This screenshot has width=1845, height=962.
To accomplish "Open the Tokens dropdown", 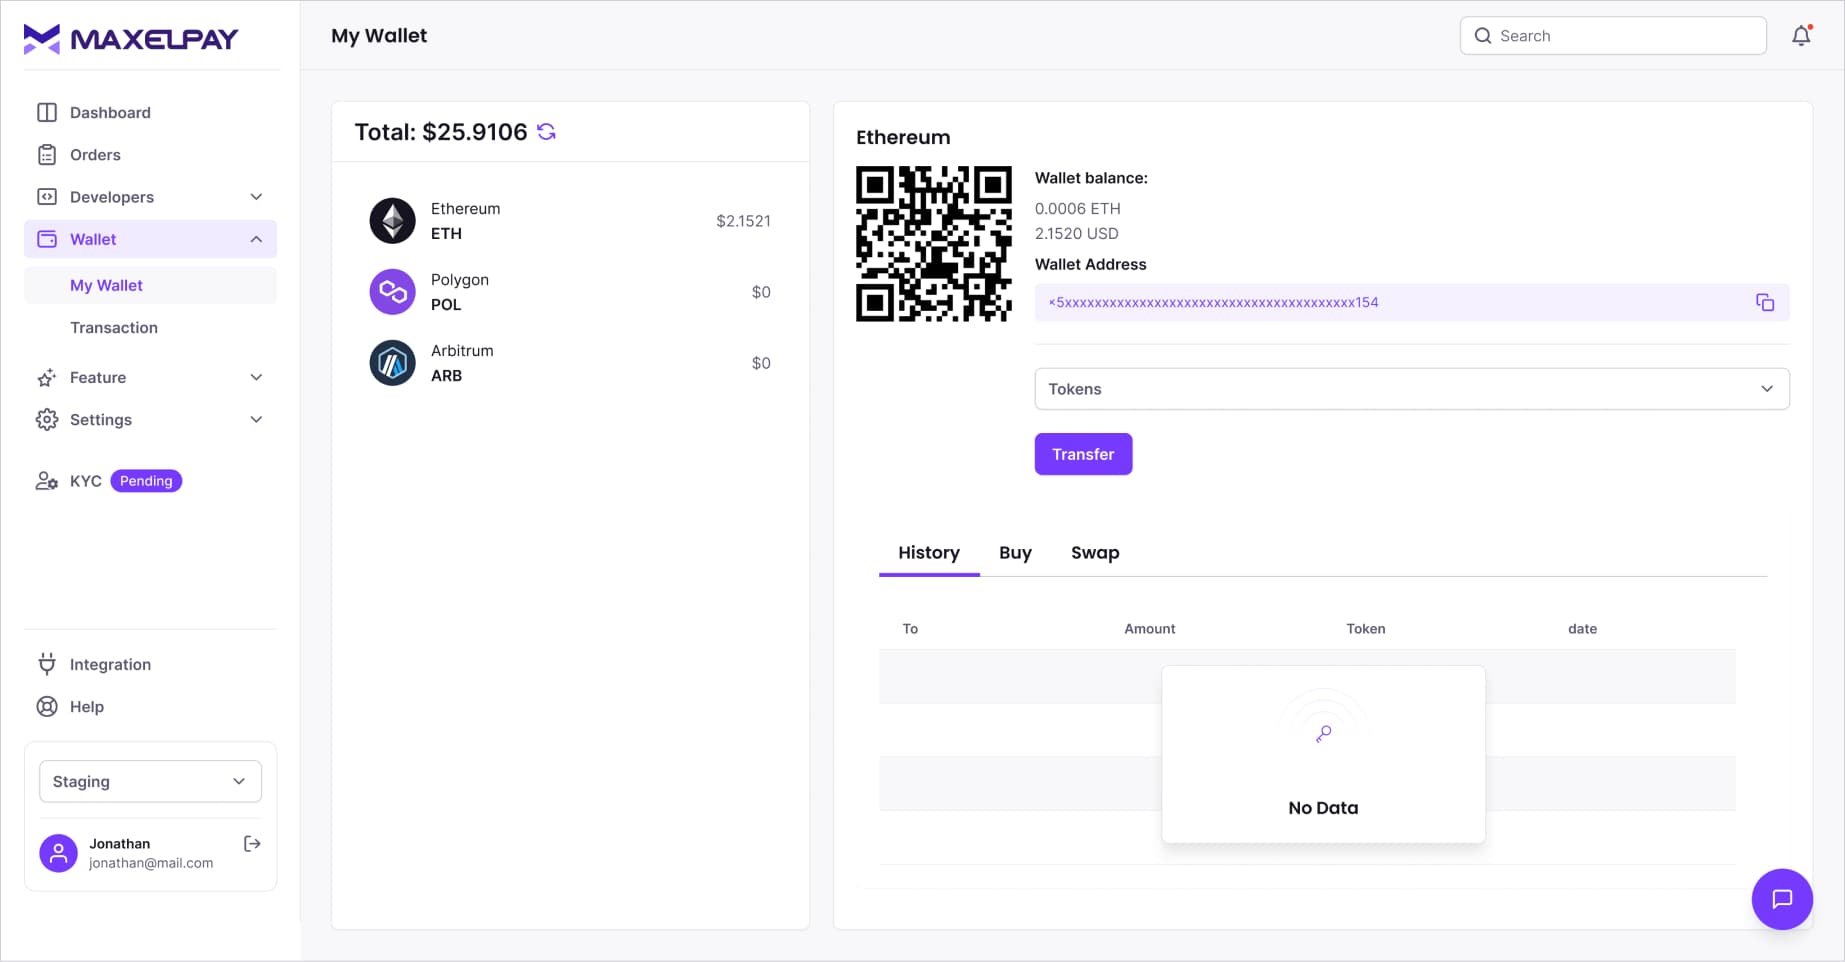I will [x=1412, y=389].
